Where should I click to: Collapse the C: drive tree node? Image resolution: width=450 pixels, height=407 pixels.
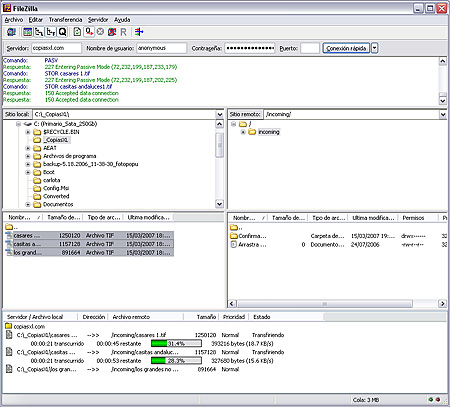pyautogui.click(x=19, y=124)
